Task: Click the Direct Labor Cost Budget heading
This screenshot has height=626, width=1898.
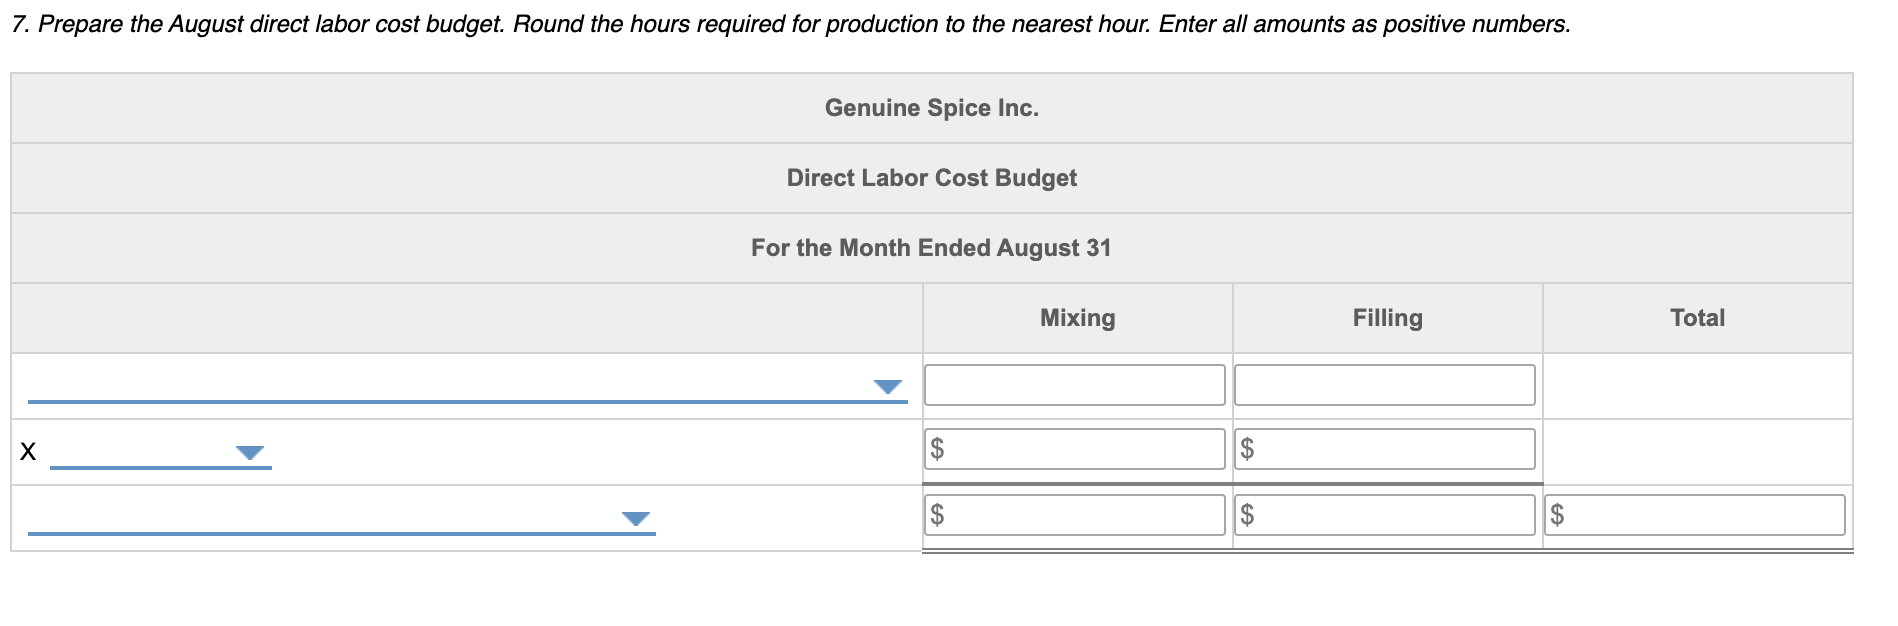Action: tap(932, 178)
